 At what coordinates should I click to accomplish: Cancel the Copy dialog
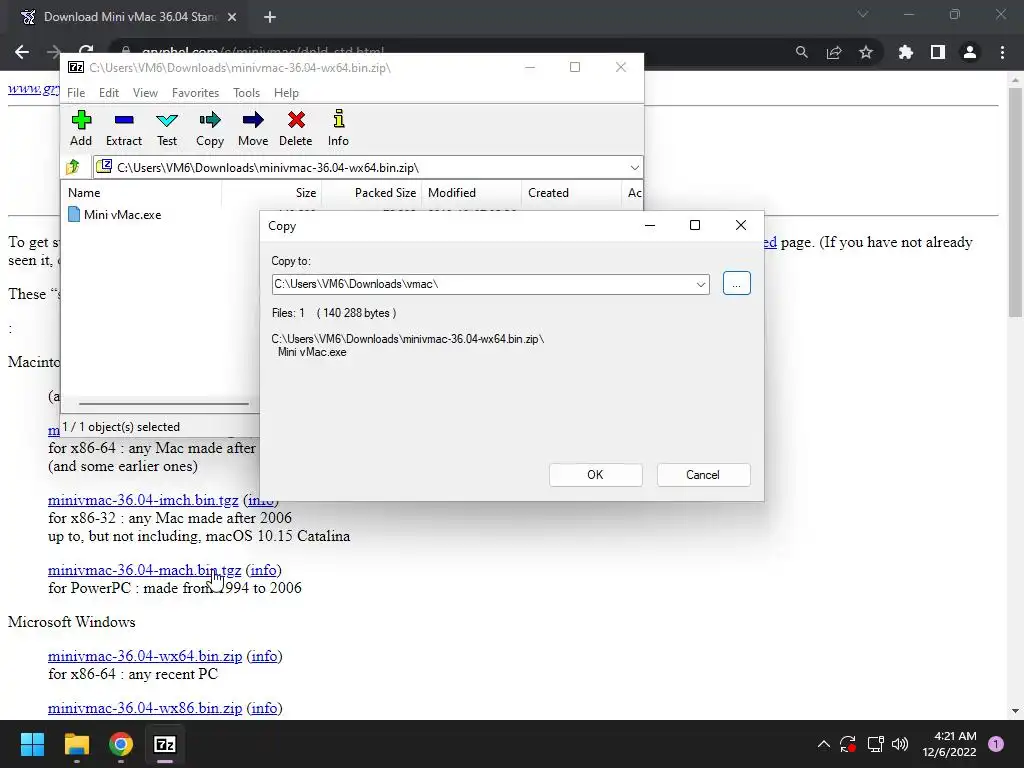(703, 475)
